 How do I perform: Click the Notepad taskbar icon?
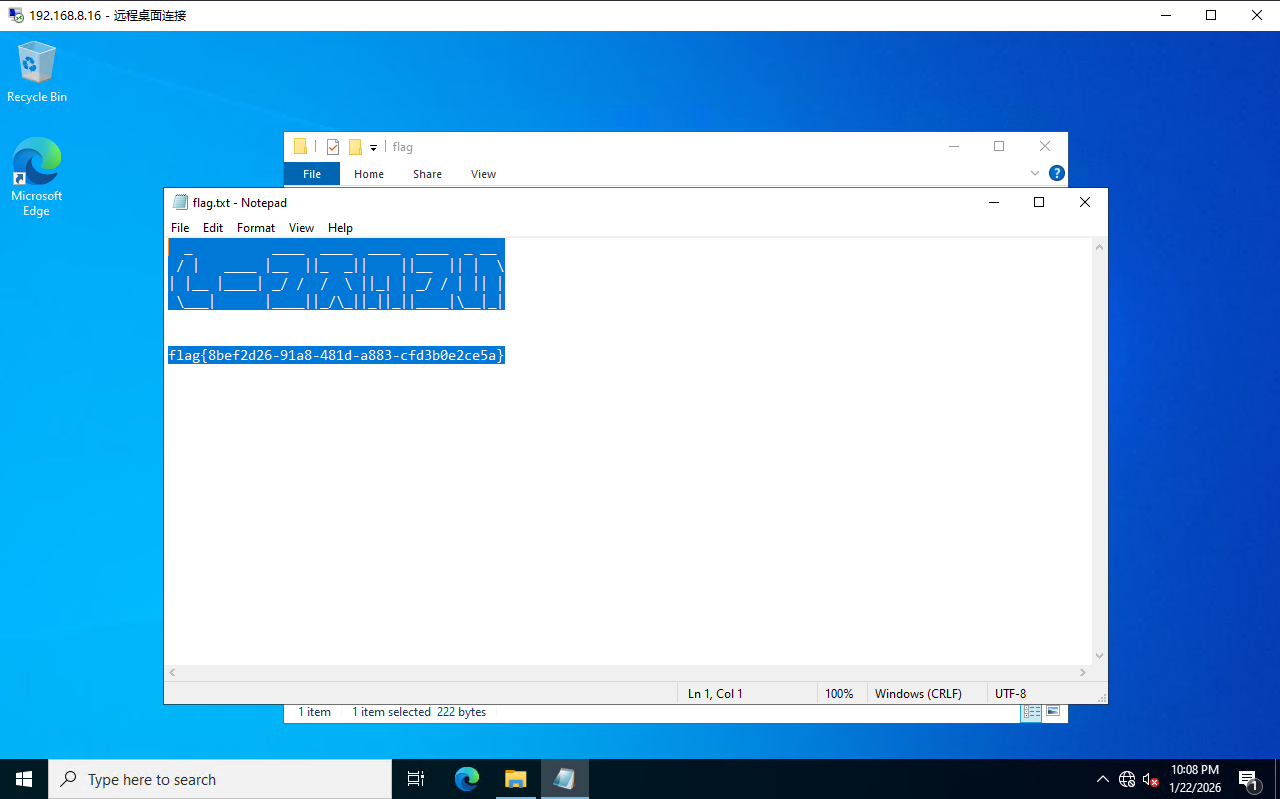click(564, 779)
